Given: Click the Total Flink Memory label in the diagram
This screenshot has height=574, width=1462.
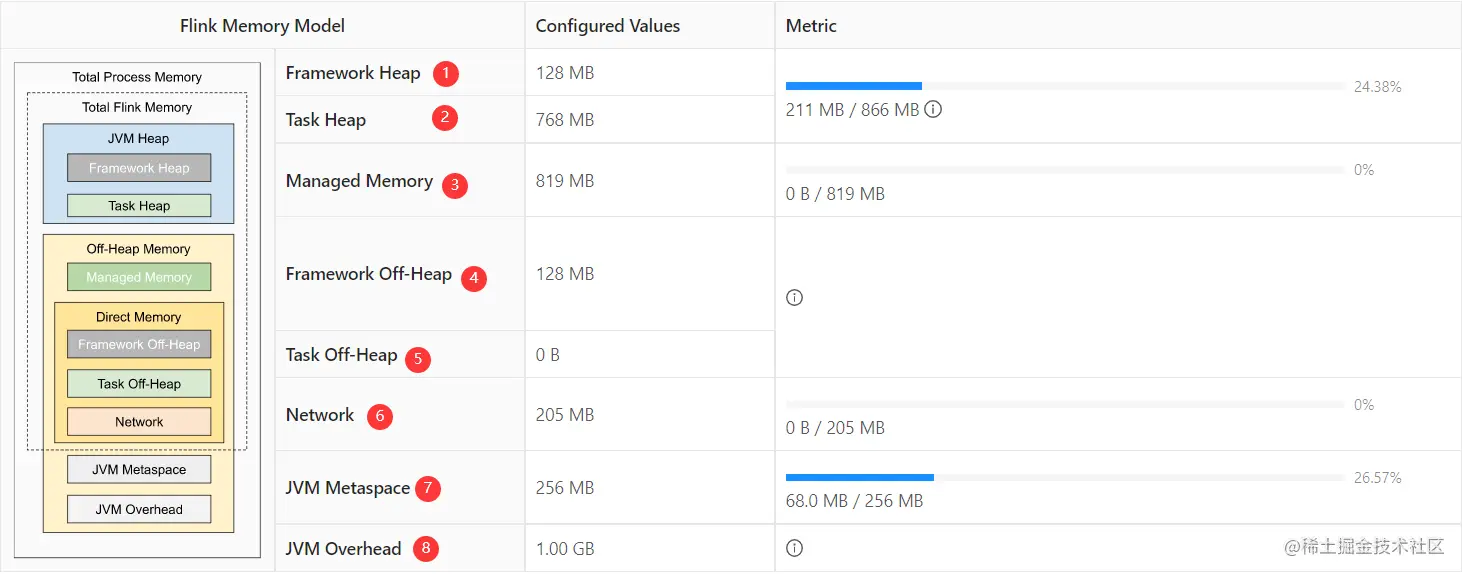Looking at the screenshot, I should (137, 107).
